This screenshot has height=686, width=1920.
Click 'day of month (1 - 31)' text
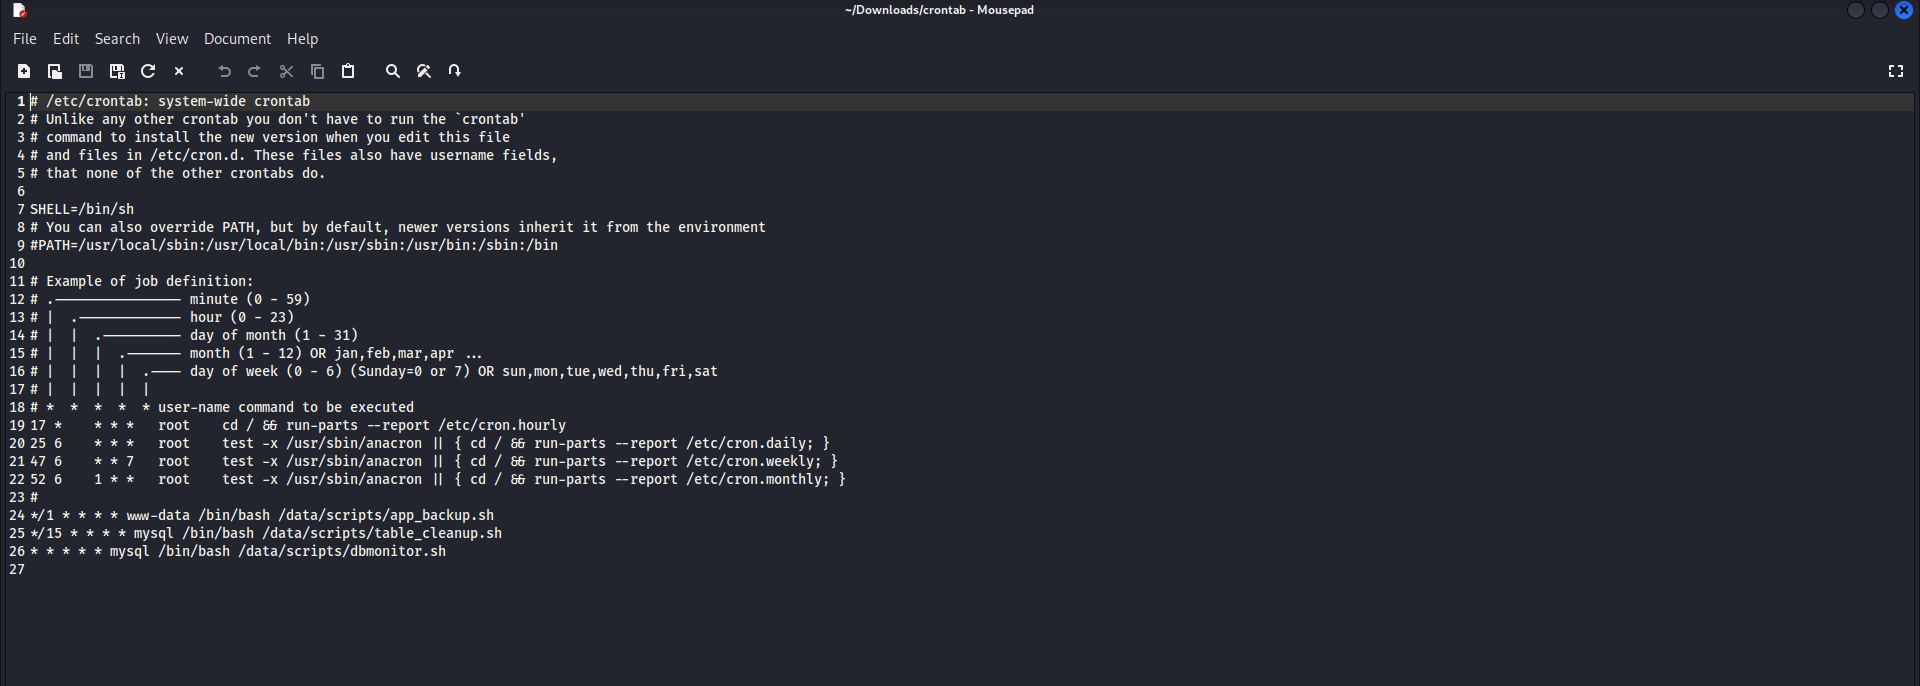pyautogui.click(x=274, y=335)
